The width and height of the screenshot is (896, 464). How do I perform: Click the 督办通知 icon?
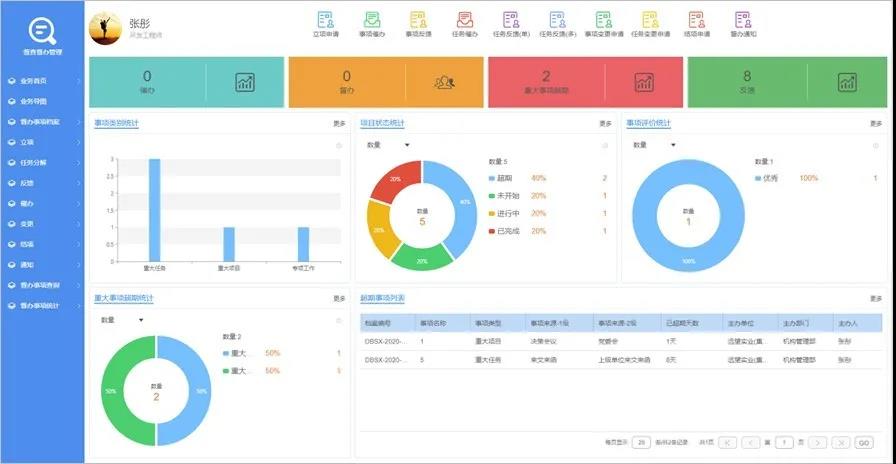click(x=743, y=20)
